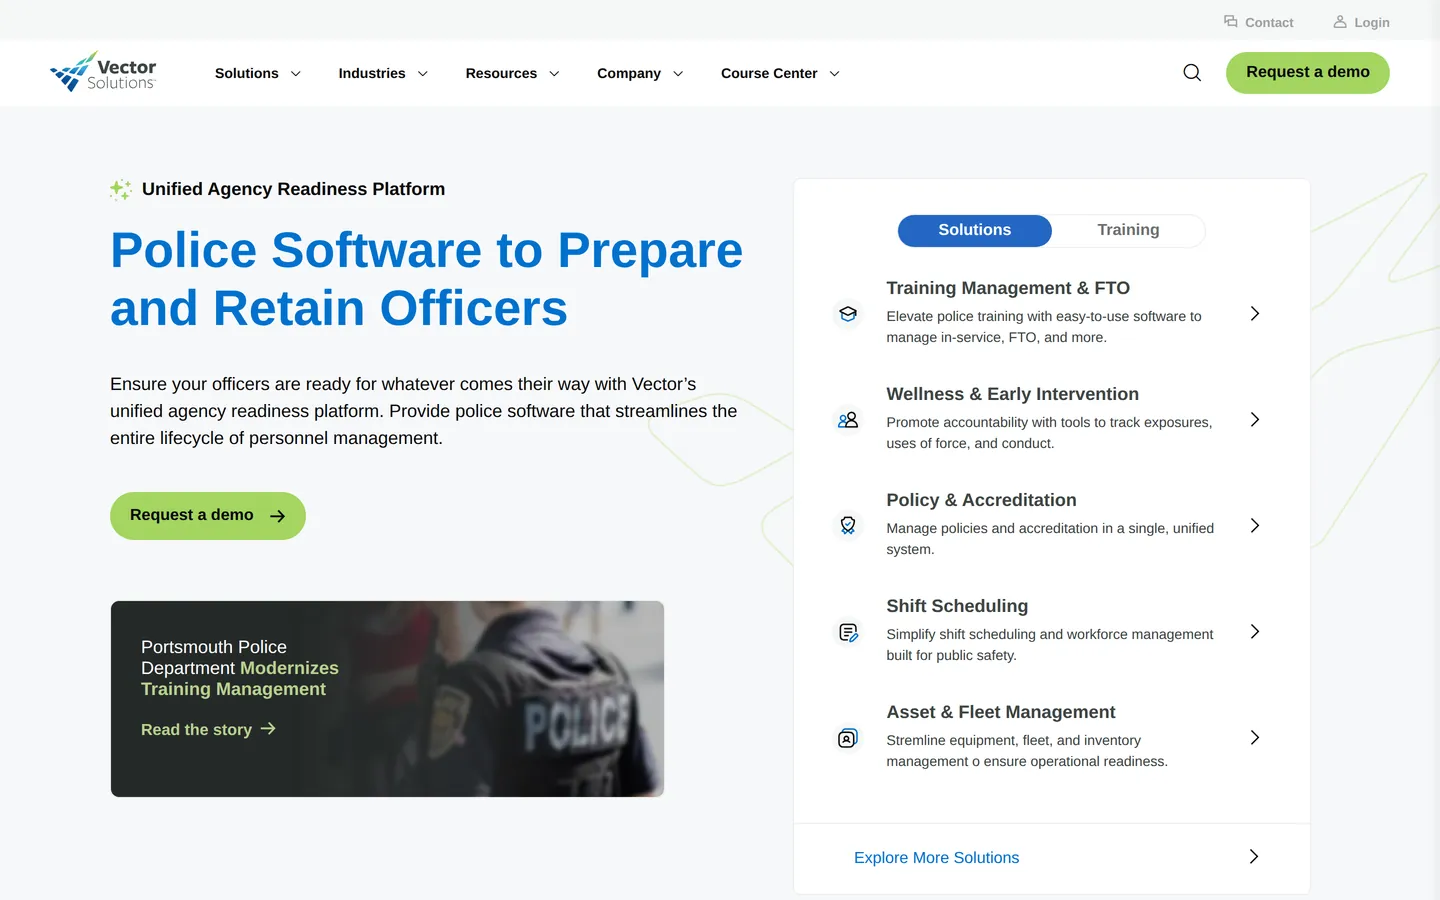Image resolution: width=1440 pixels, height=900 pixels.
Task: Click the Unified Agency Readiness Platform label
Action: (x=294, y=189)
